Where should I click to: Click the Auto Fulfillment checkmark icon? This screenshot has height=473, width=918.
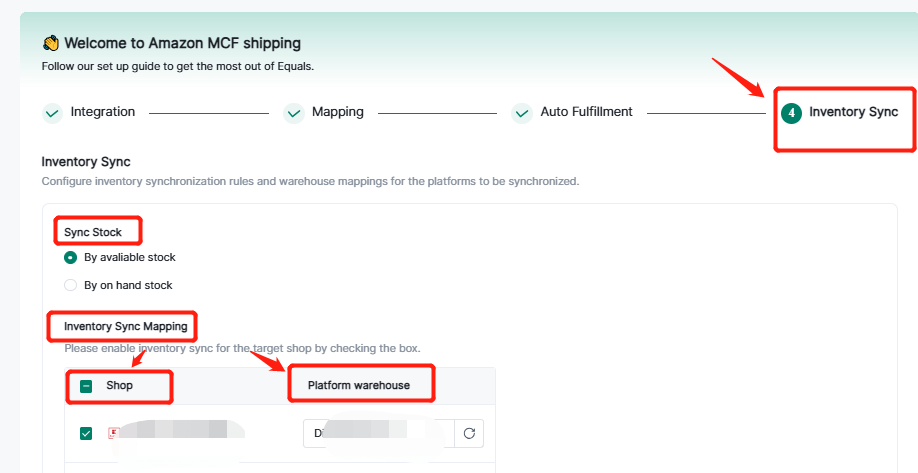coord(522,113)
